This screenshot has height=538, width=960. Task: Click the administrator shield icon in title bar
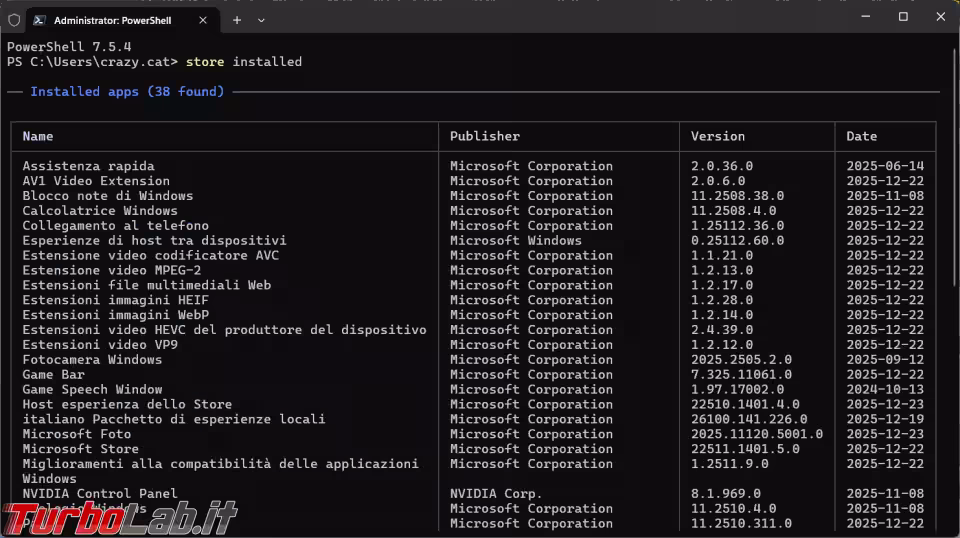14,20
